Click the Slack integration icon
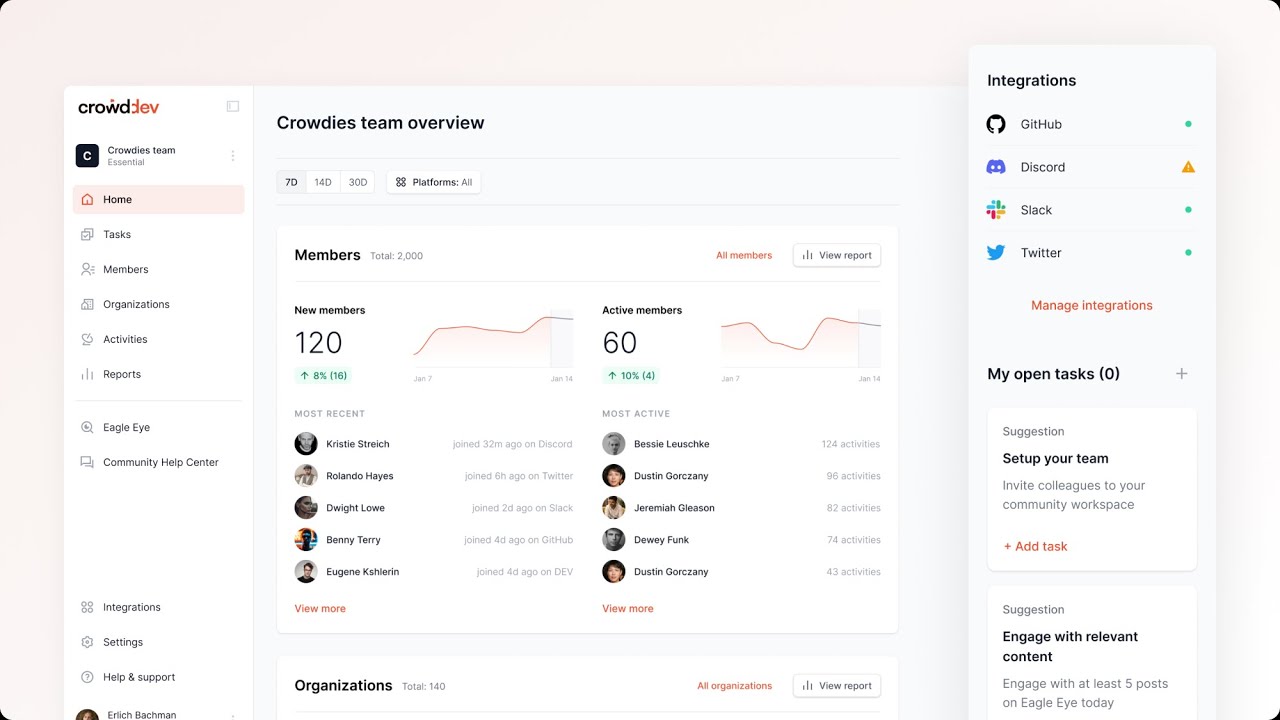This screenshot has width=1280, height=720. pos(996,210)
